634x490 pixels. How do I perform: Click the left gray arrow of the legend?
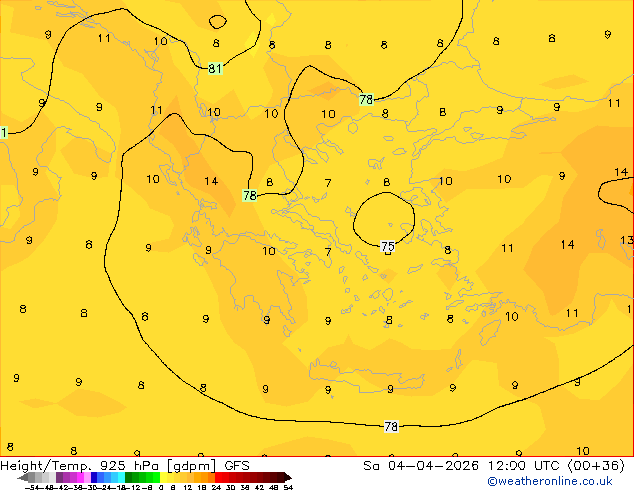point(23,477)
